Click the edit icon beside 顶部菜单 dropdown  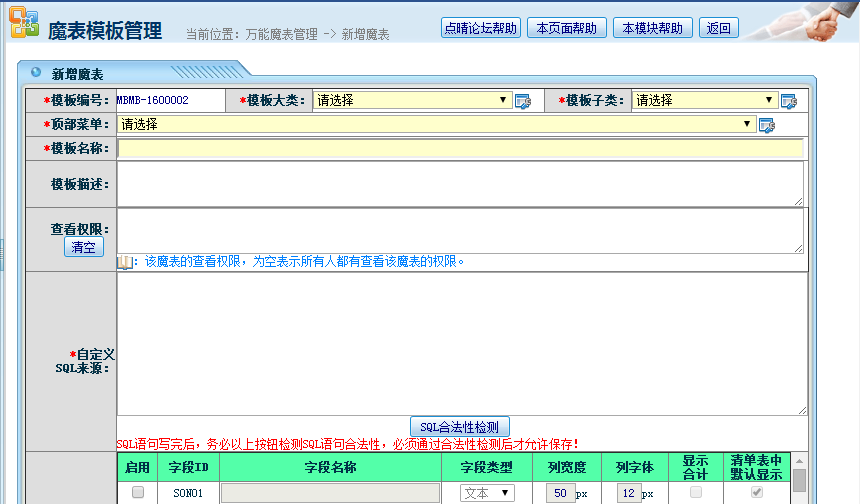coord(766,125)
